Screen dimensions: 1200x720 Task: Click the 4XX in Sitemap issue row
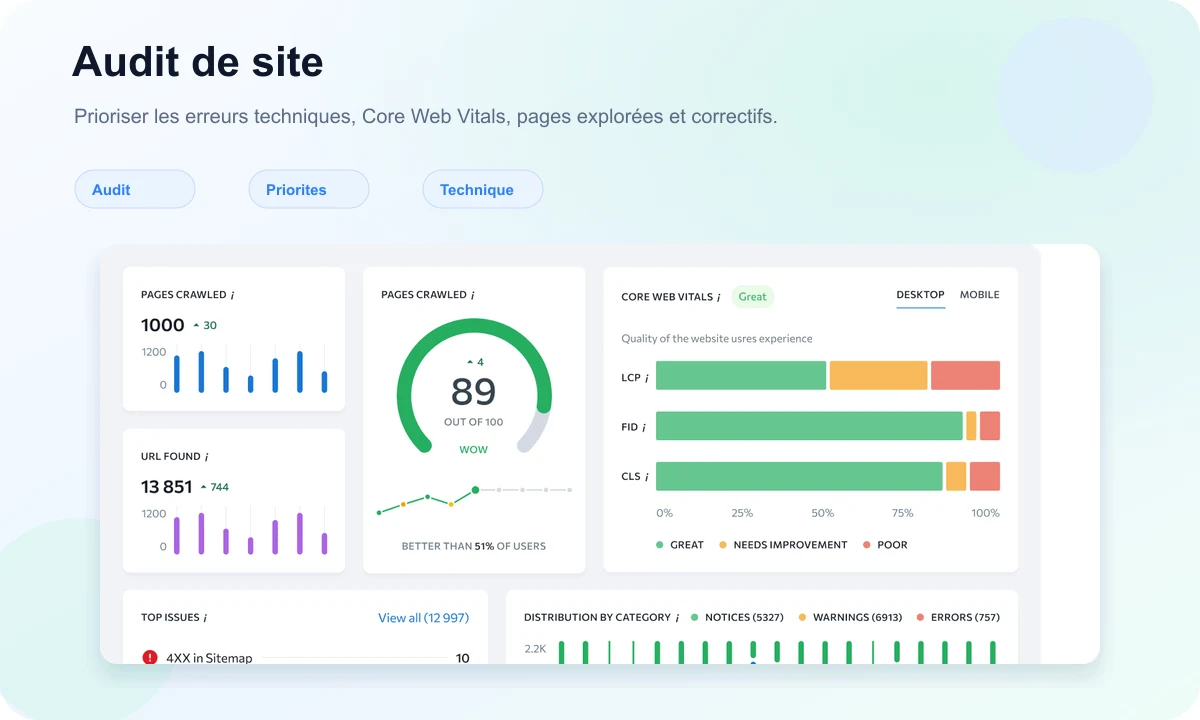click(x=305, y=657)
